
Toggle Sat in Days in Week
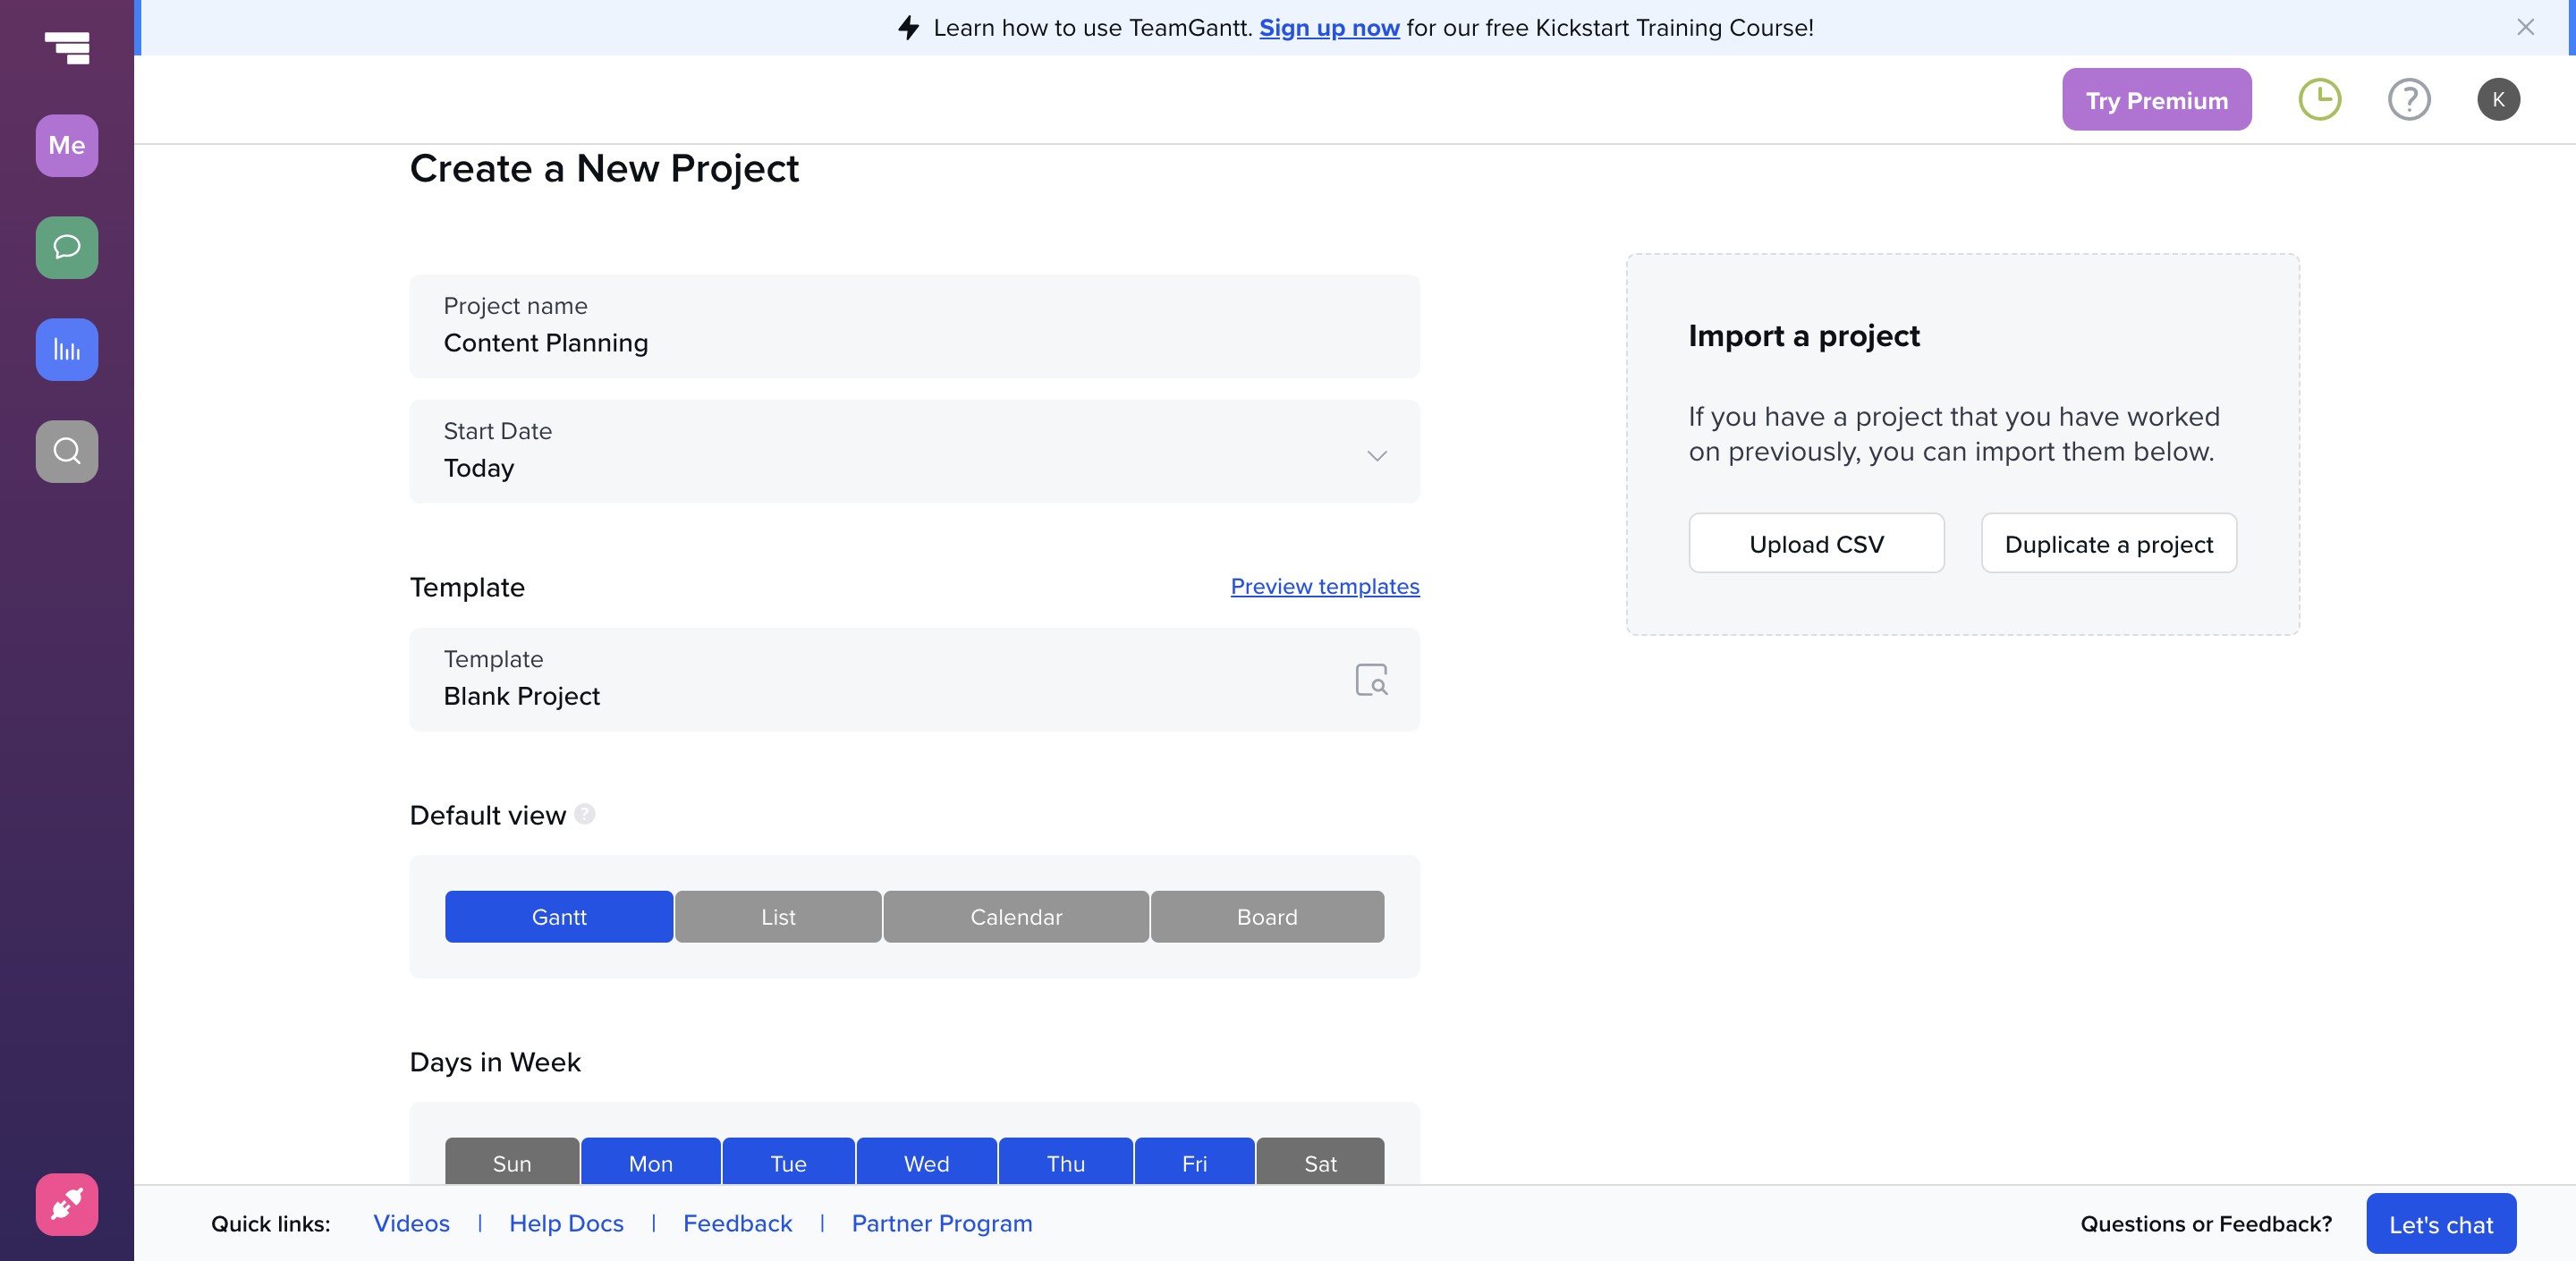1320,1162
